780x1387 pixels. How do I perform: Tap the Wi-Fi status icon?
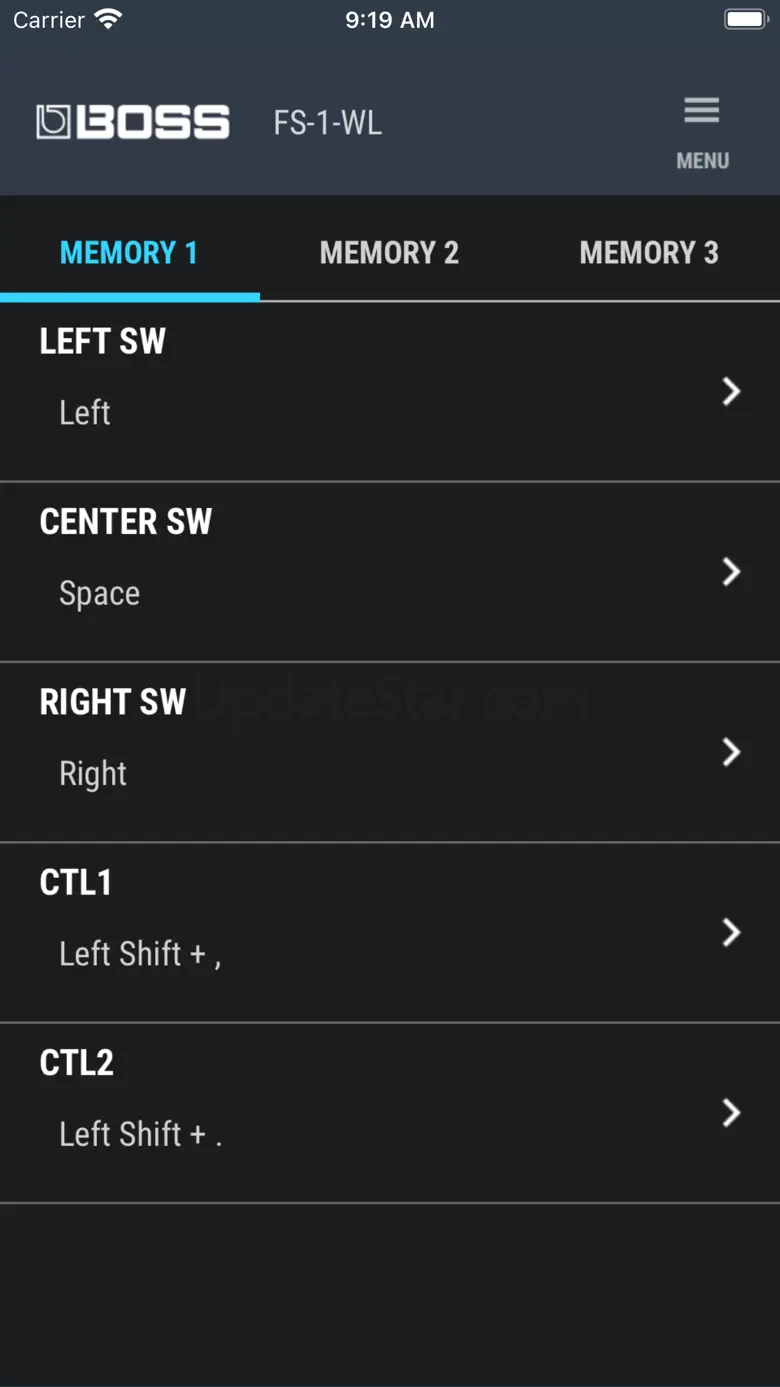coord(107,19)
